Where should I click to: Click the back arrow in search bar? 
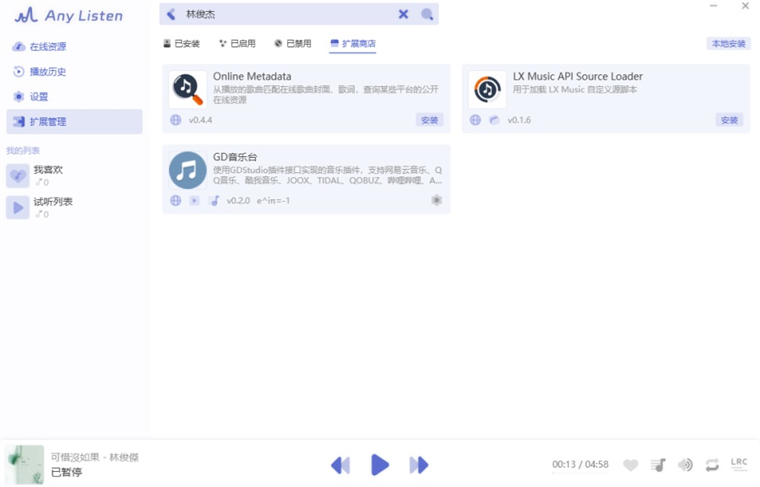(171, 14)
